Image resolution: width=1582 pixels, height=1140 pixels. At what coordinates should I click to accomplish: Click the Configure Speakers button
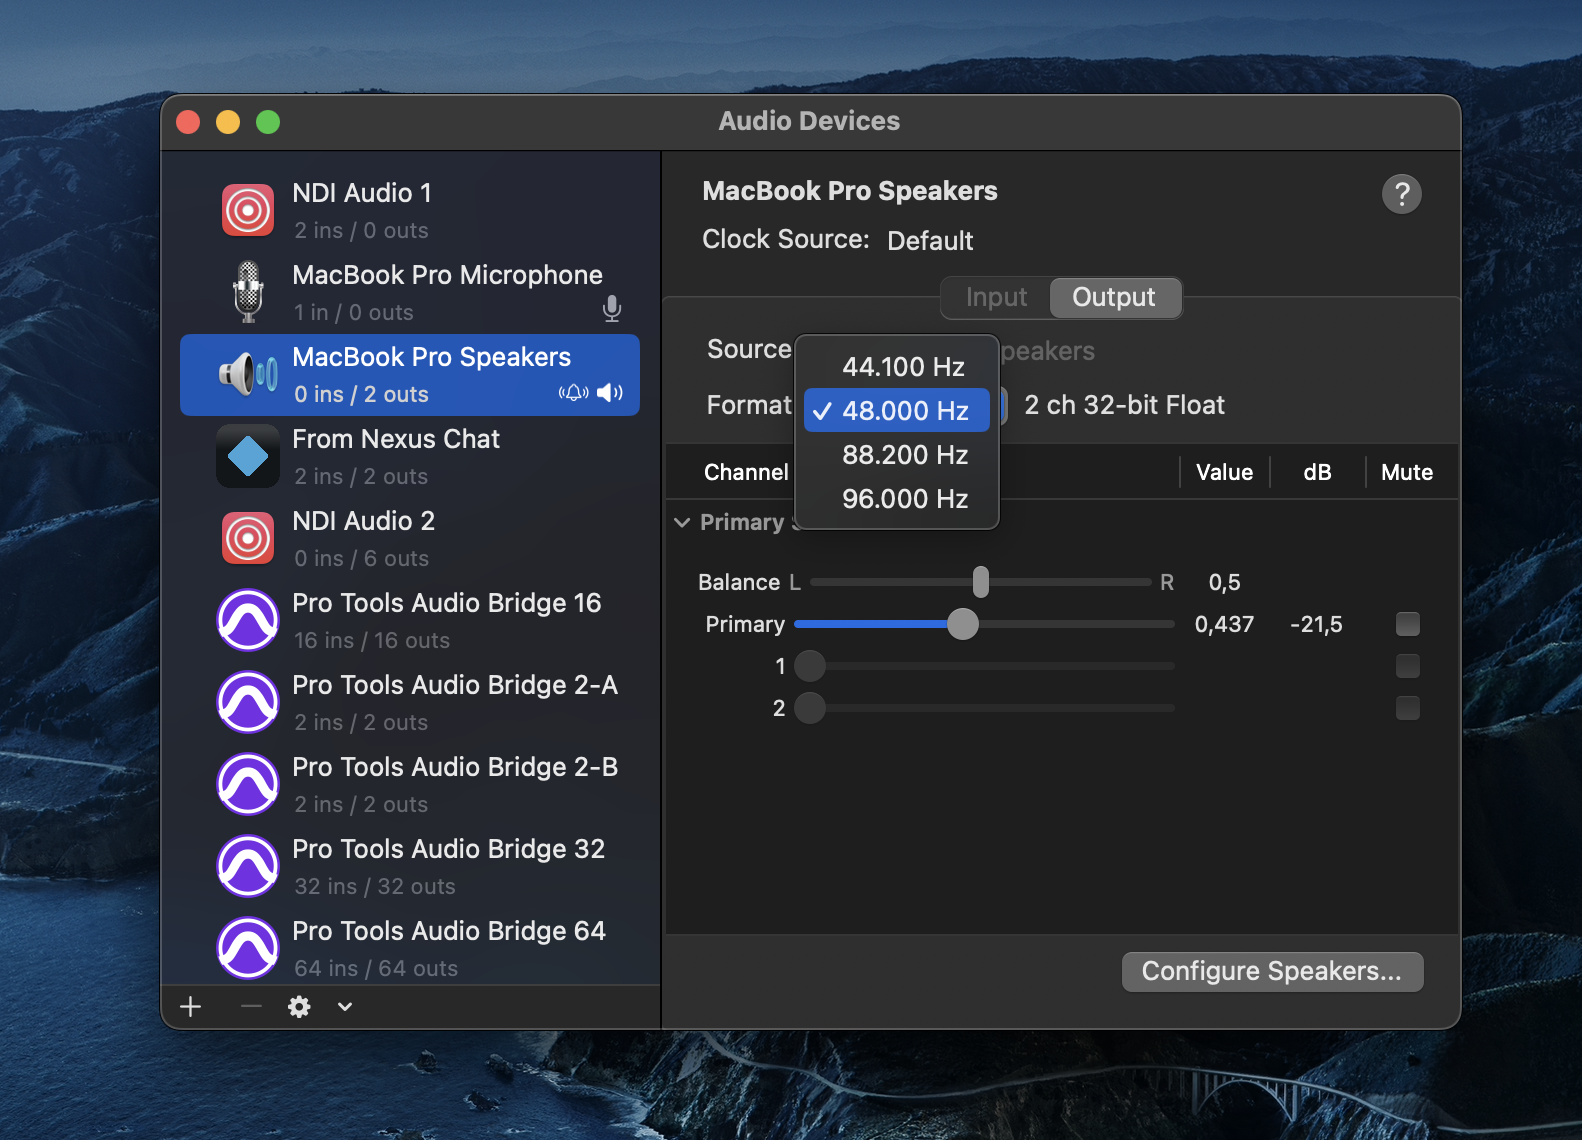click(1271, 972)
